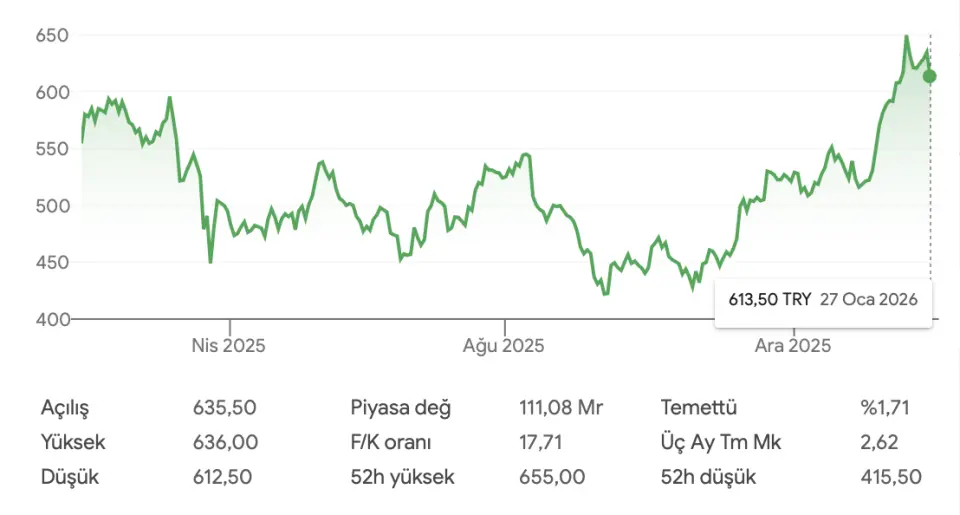Screen dimensions: 960x515
Task: Click the market cap value 111,08 Mr
Action: (x=561, y=408)
